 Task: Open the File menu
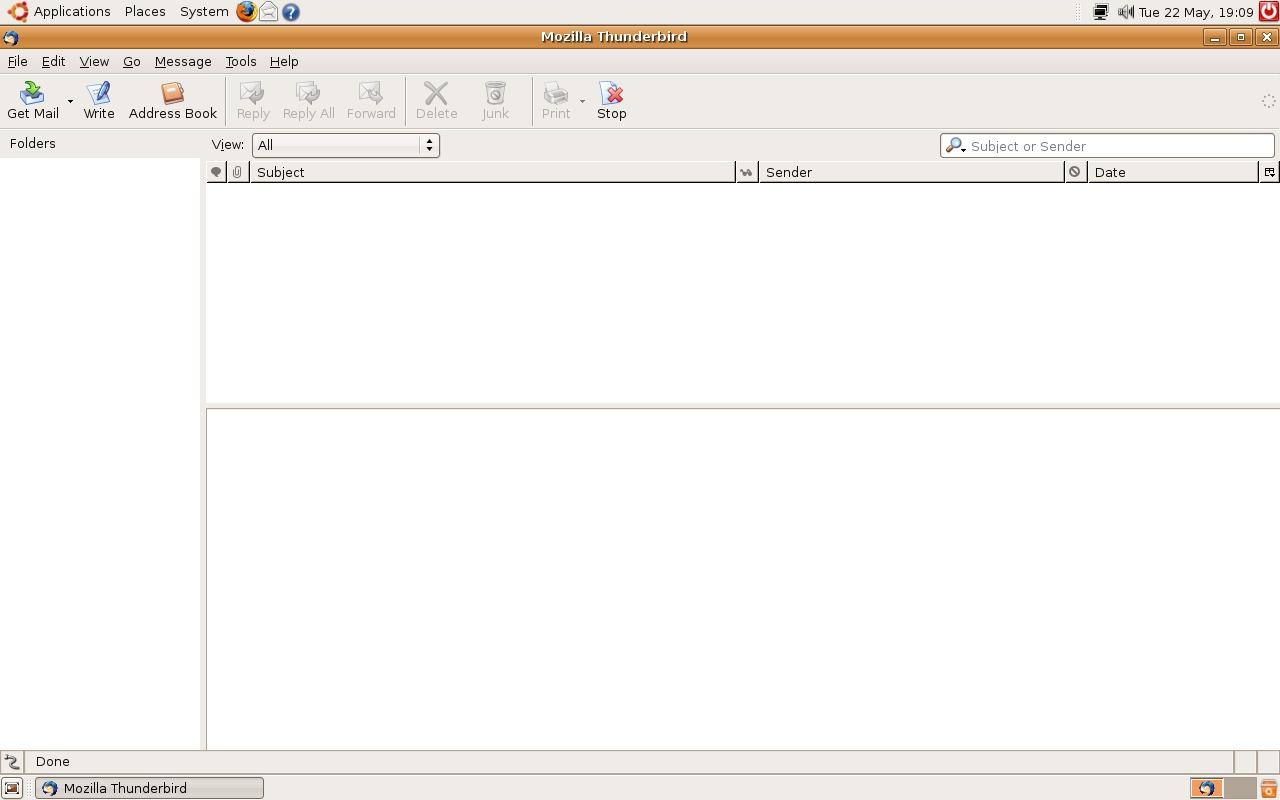tap(17, 61)
